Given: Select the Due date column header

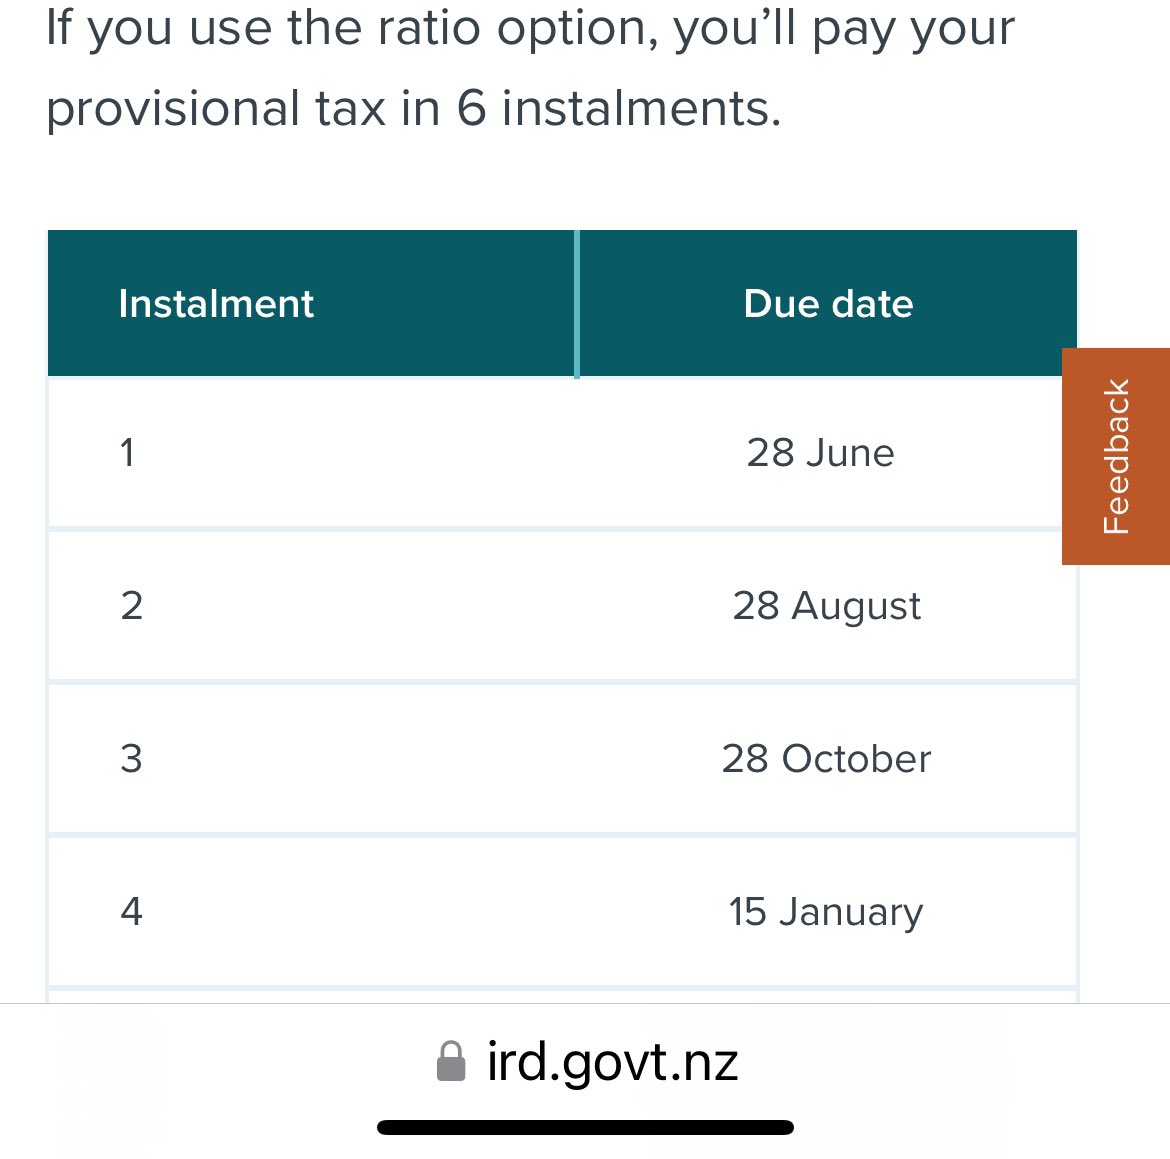Looking at the screenshot, I should [x=828, y=304].
